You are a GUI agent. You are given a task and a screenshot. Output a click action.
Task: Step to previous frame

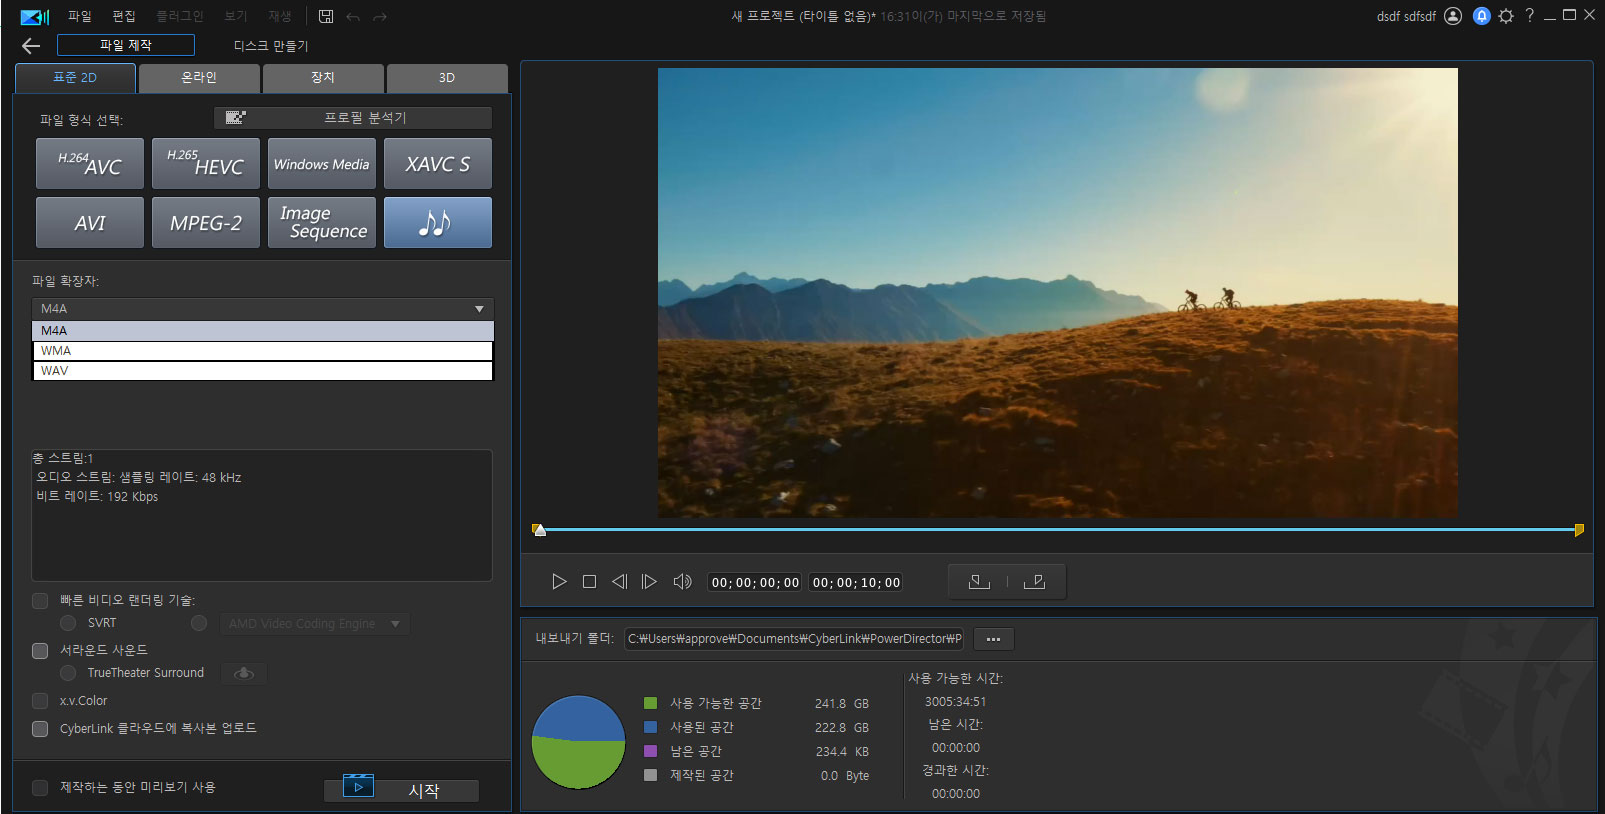coord(619,582)
